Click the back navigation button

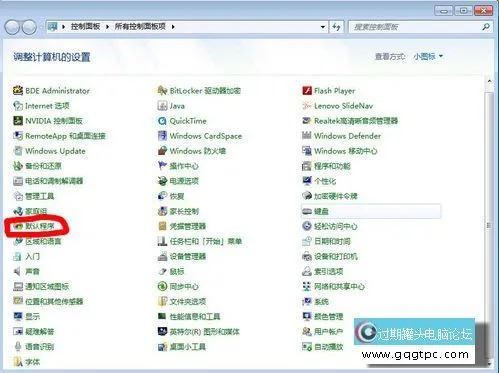[12, 27]
